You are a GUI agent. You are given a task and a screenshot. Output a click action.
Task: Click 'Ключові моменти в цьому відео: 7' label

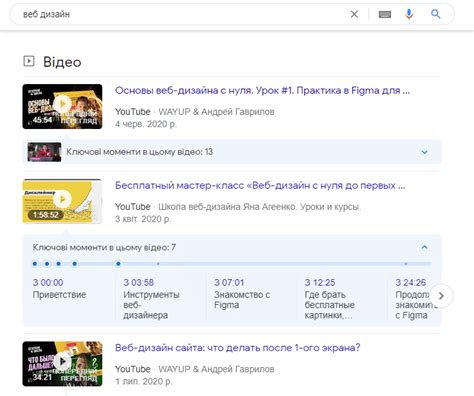(x=104, y=247)
